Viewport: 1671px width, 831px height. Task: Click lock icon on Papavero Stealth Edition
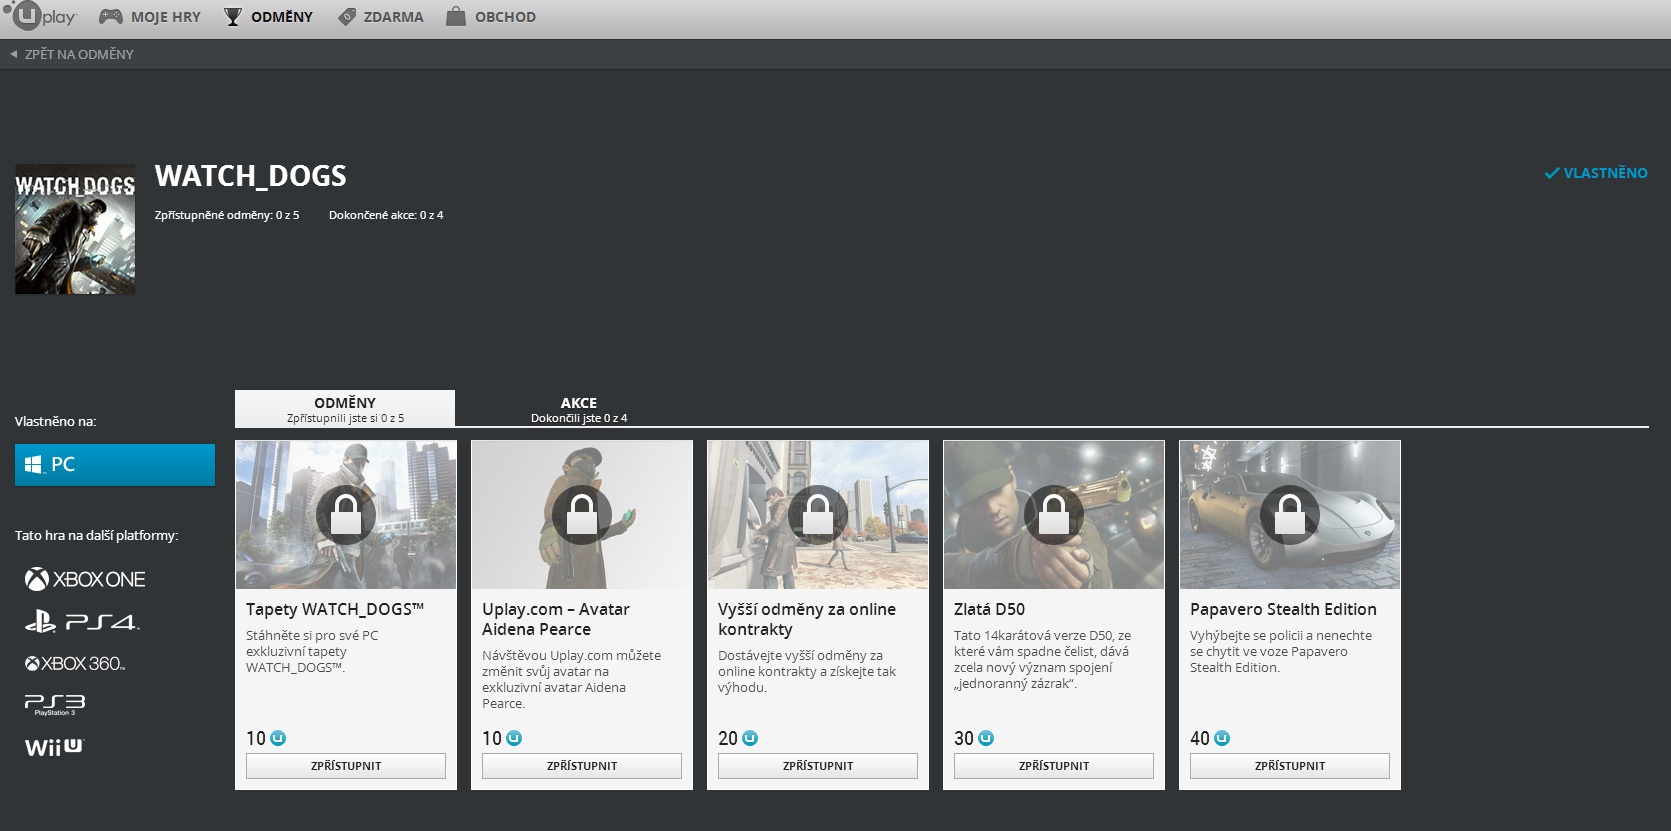click(1289, 515)
